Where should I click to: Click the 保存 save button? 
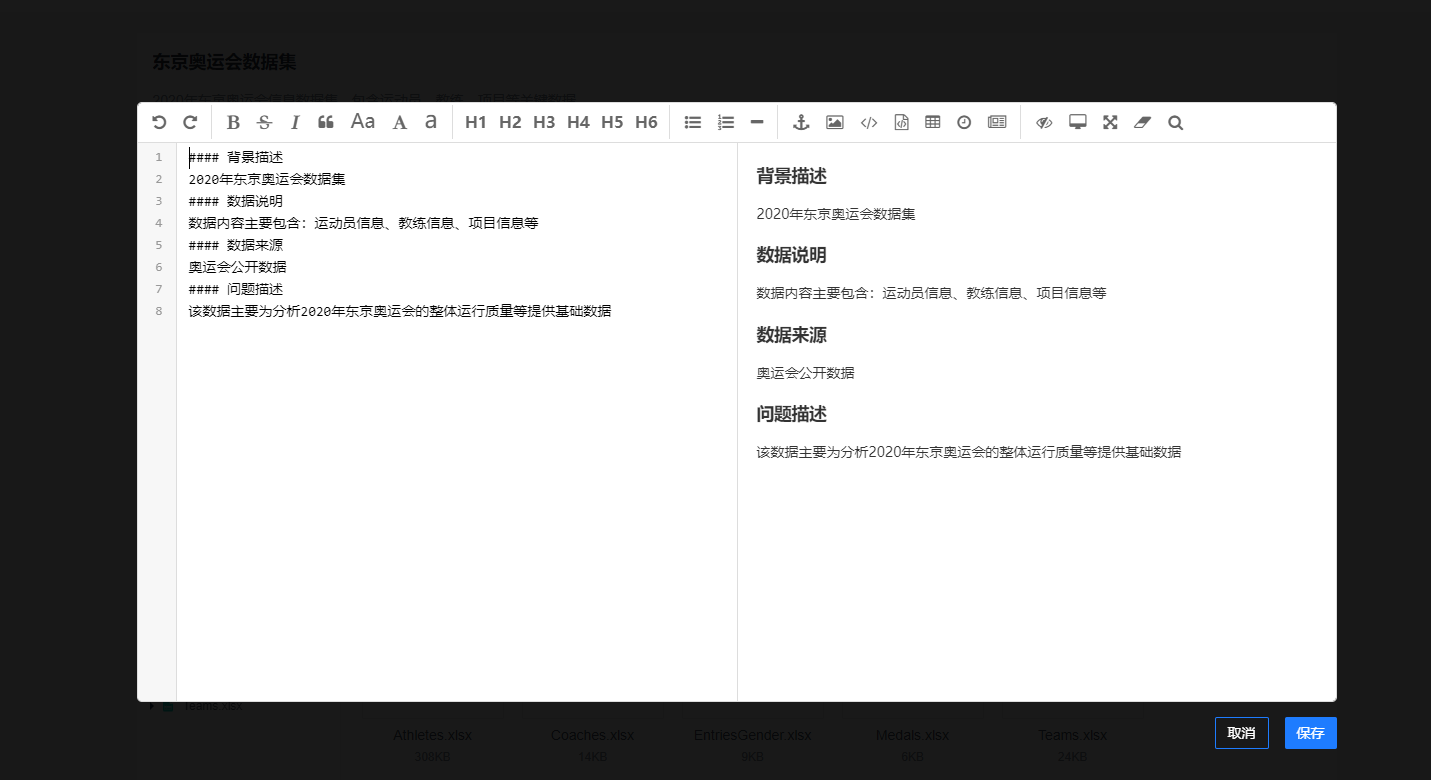click(1311, 733)
